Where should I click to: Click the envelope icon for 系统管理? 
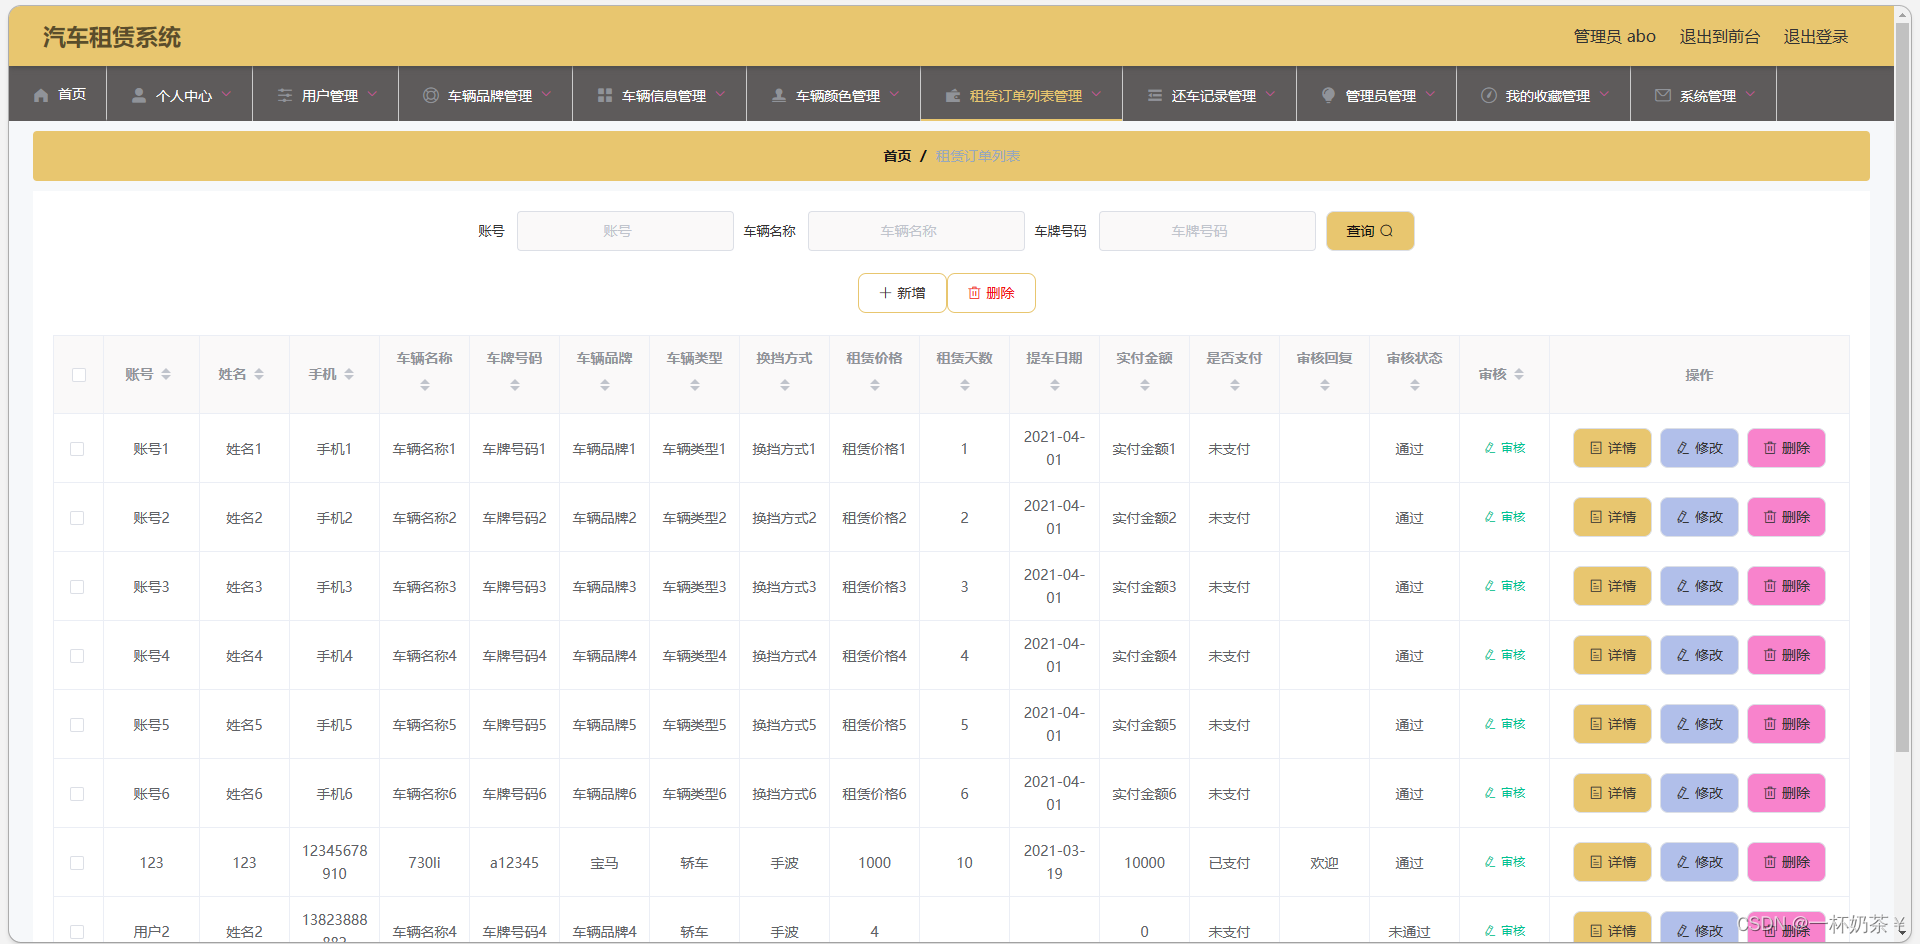[1663, 95]
